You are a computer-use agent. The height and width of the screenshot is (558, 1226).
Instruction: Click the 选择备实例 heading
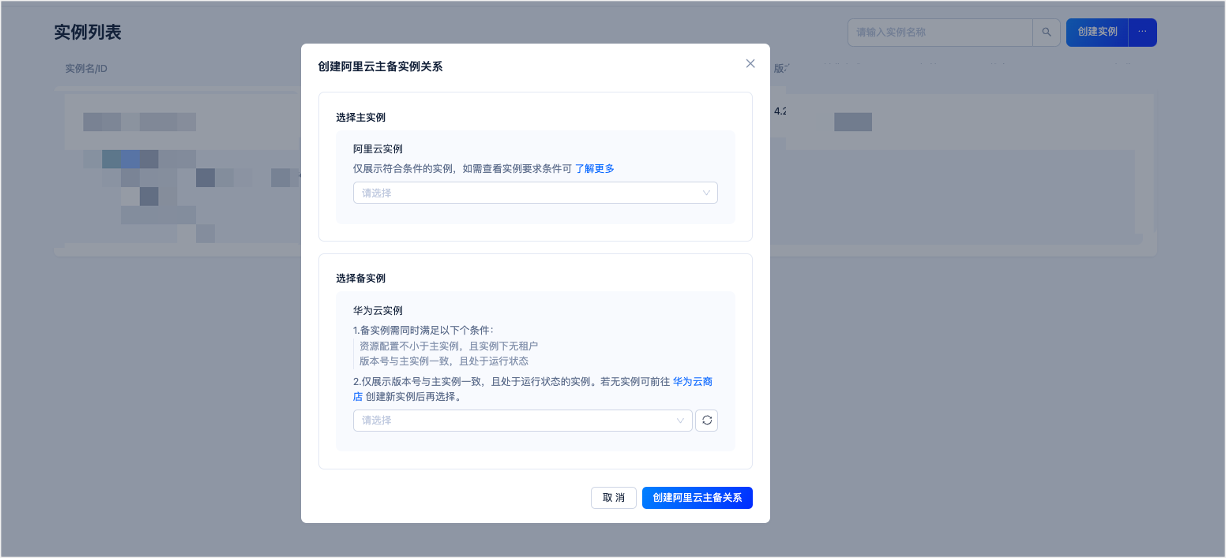tap(361, 278)
